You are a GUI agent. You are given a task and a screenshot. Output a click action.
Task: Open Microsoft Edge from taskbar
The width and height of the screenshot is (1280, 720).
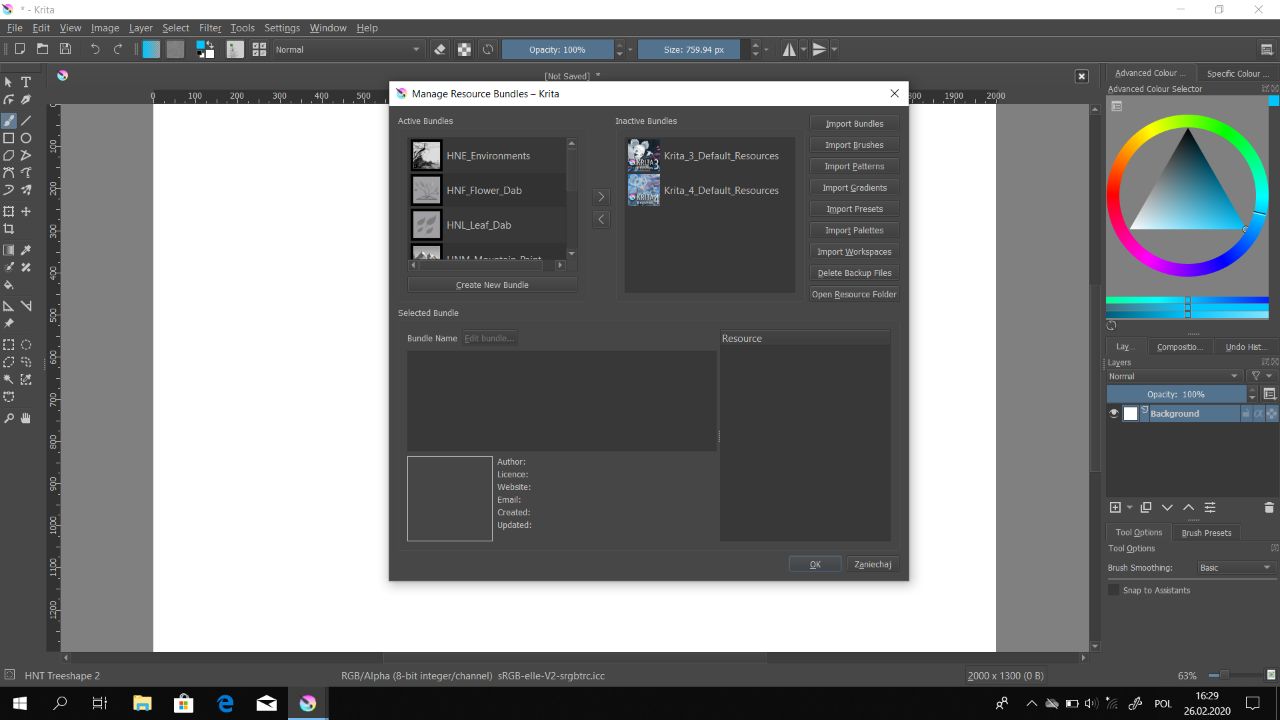[x=225, y=703]
